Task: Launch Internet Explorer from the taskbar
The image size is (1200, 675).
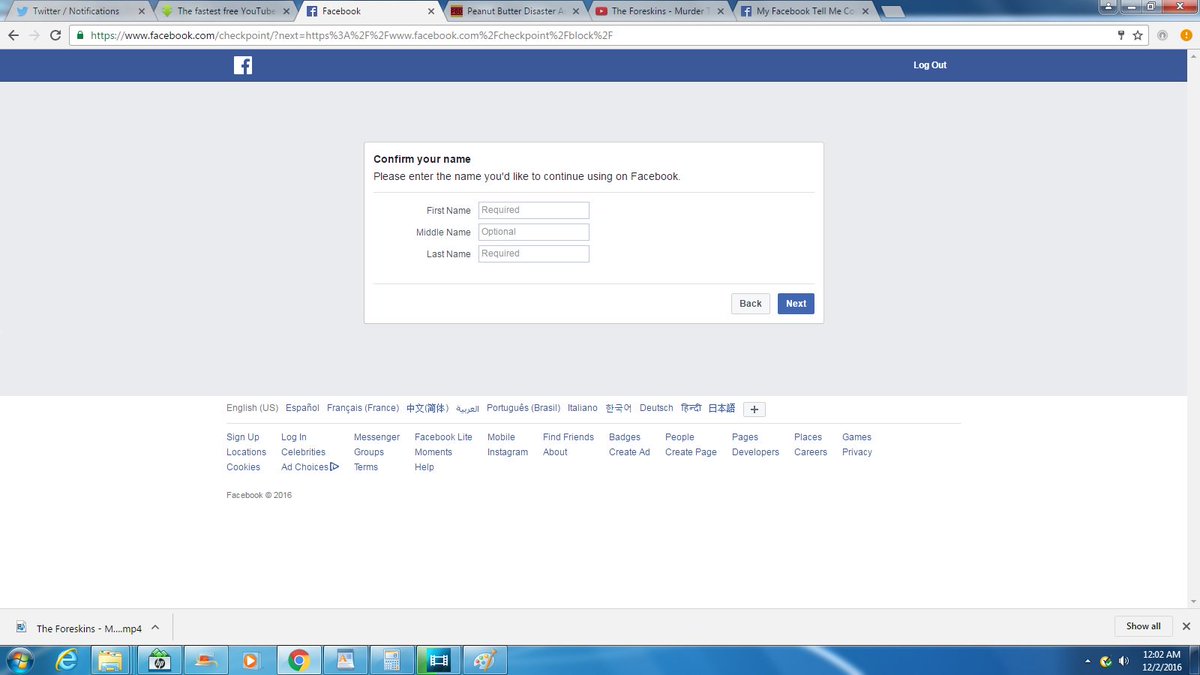Action: click(x=68, y=660)
